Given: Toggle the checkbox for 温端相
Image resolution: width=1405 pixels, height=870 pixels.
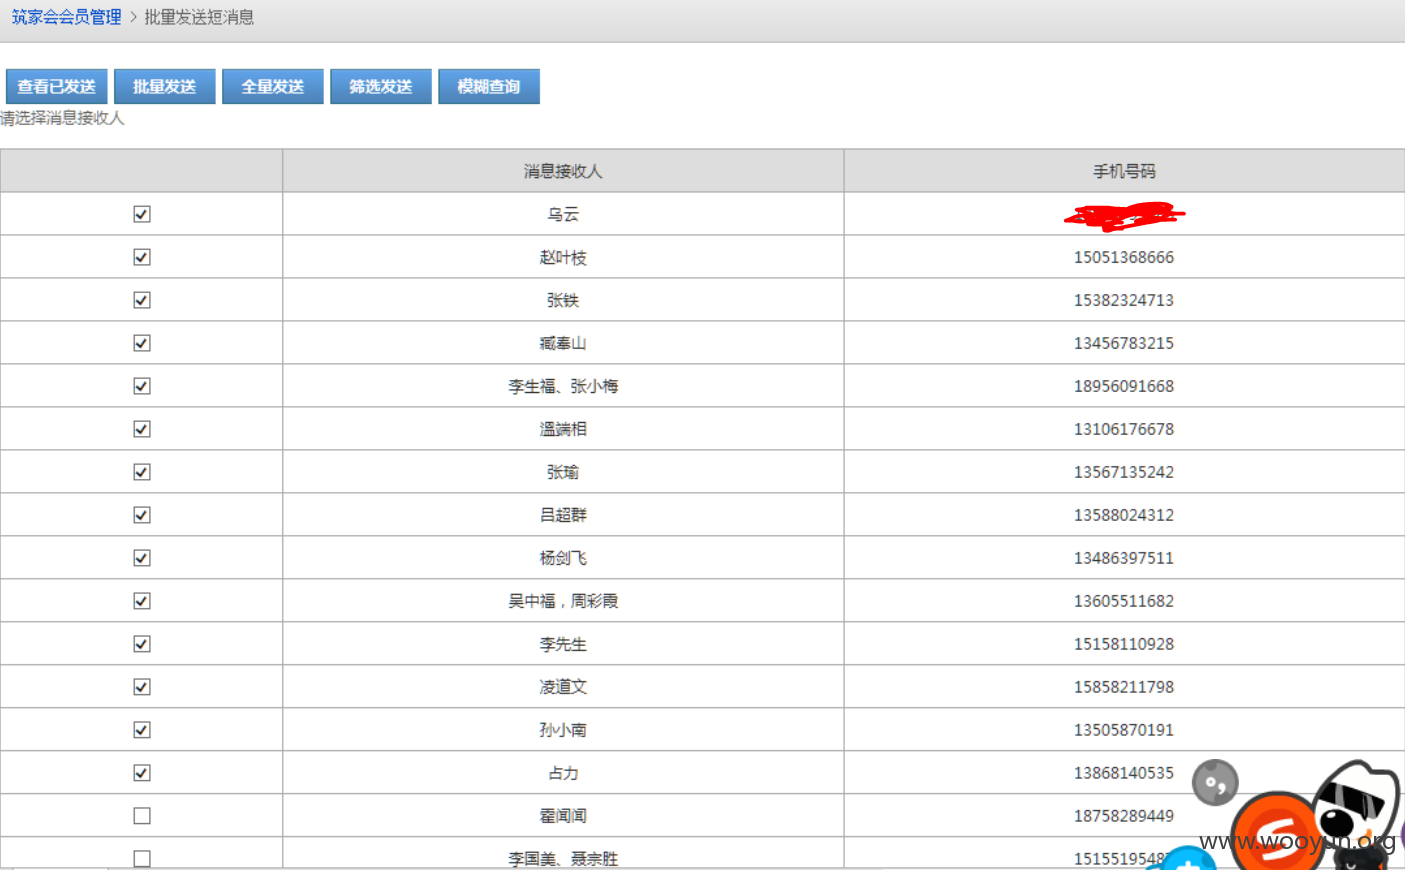Looking at the screenshot, I should [142, 429].
